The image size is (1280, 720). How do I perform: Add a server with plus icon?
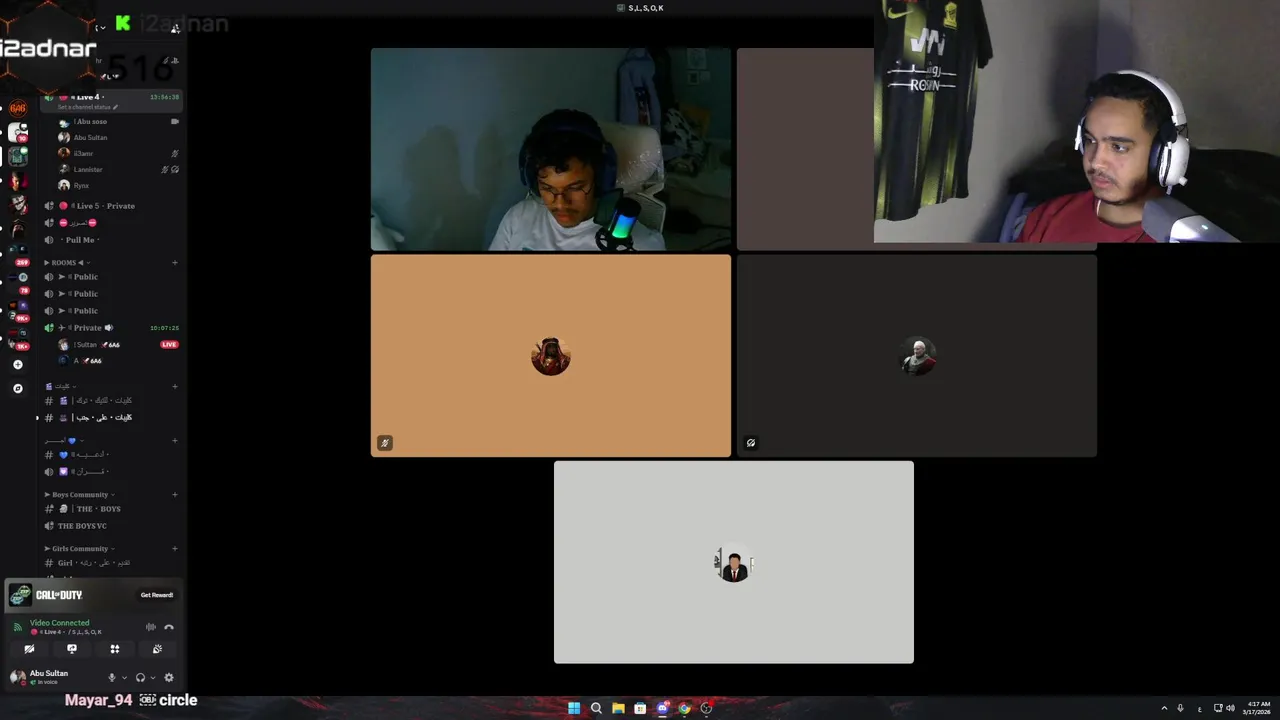pos(18,365)
